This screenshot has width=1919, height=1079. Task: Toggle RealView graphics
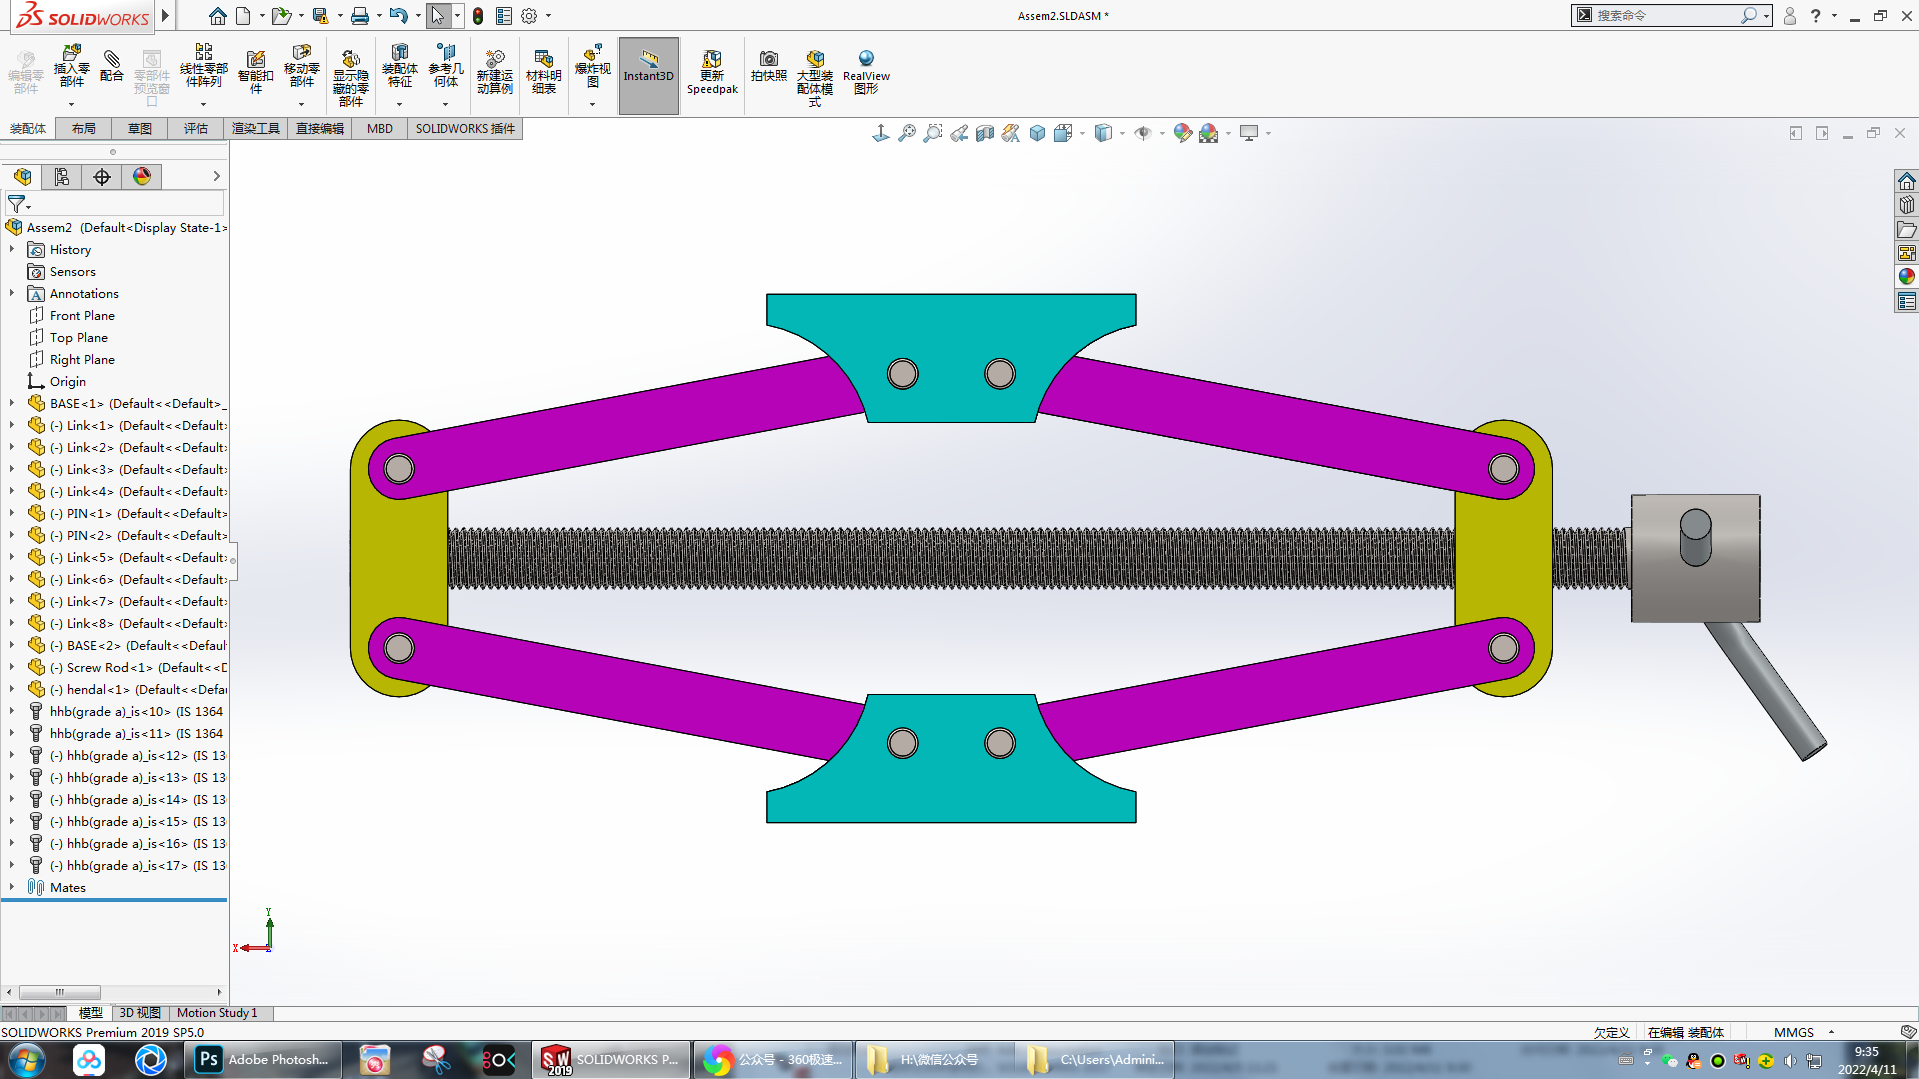(x=866, y=72)
